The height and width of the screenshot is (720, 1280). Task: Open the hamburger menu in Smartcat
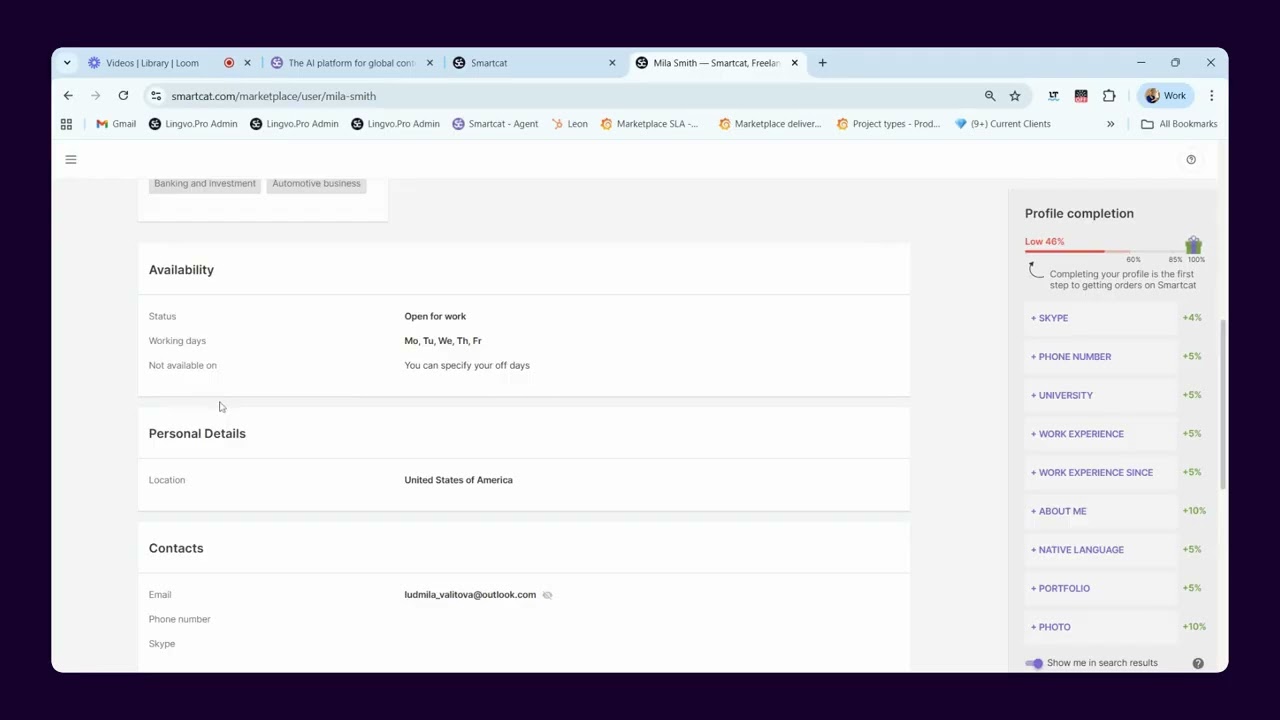coord(71,159)
